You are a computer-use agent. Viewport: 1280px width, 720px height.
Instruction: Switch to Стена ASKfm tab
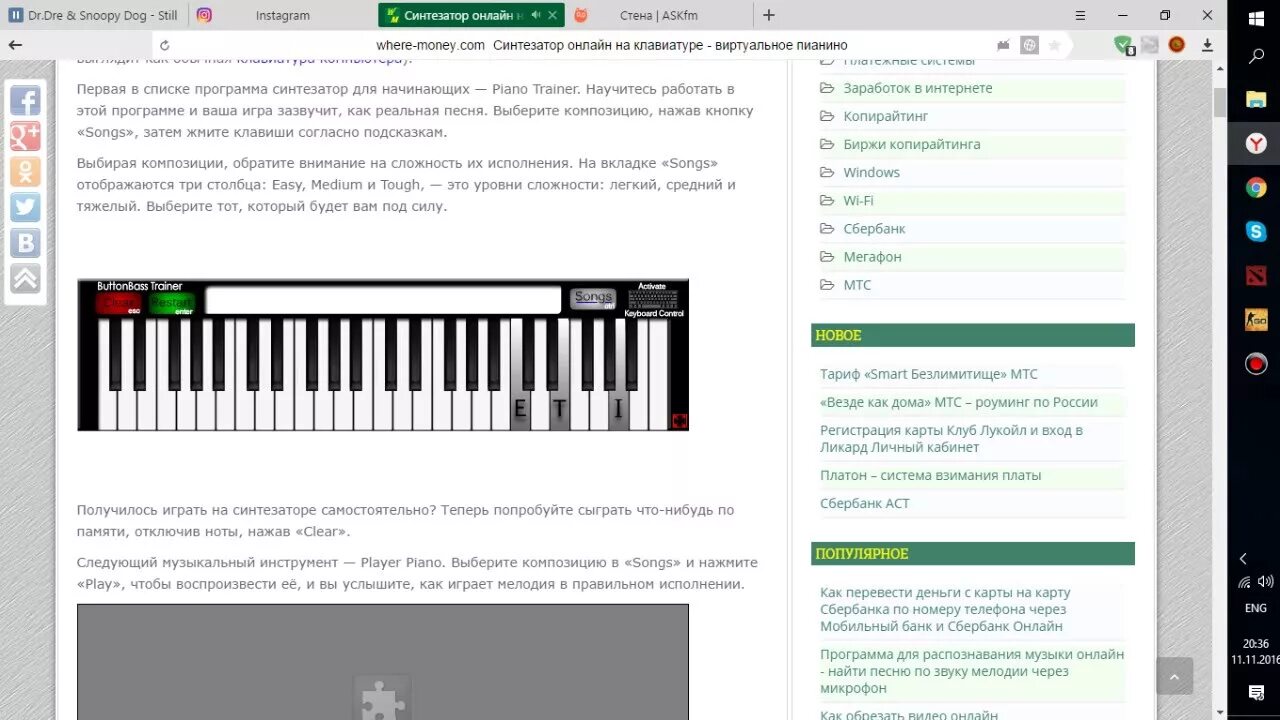pos(660,15)
